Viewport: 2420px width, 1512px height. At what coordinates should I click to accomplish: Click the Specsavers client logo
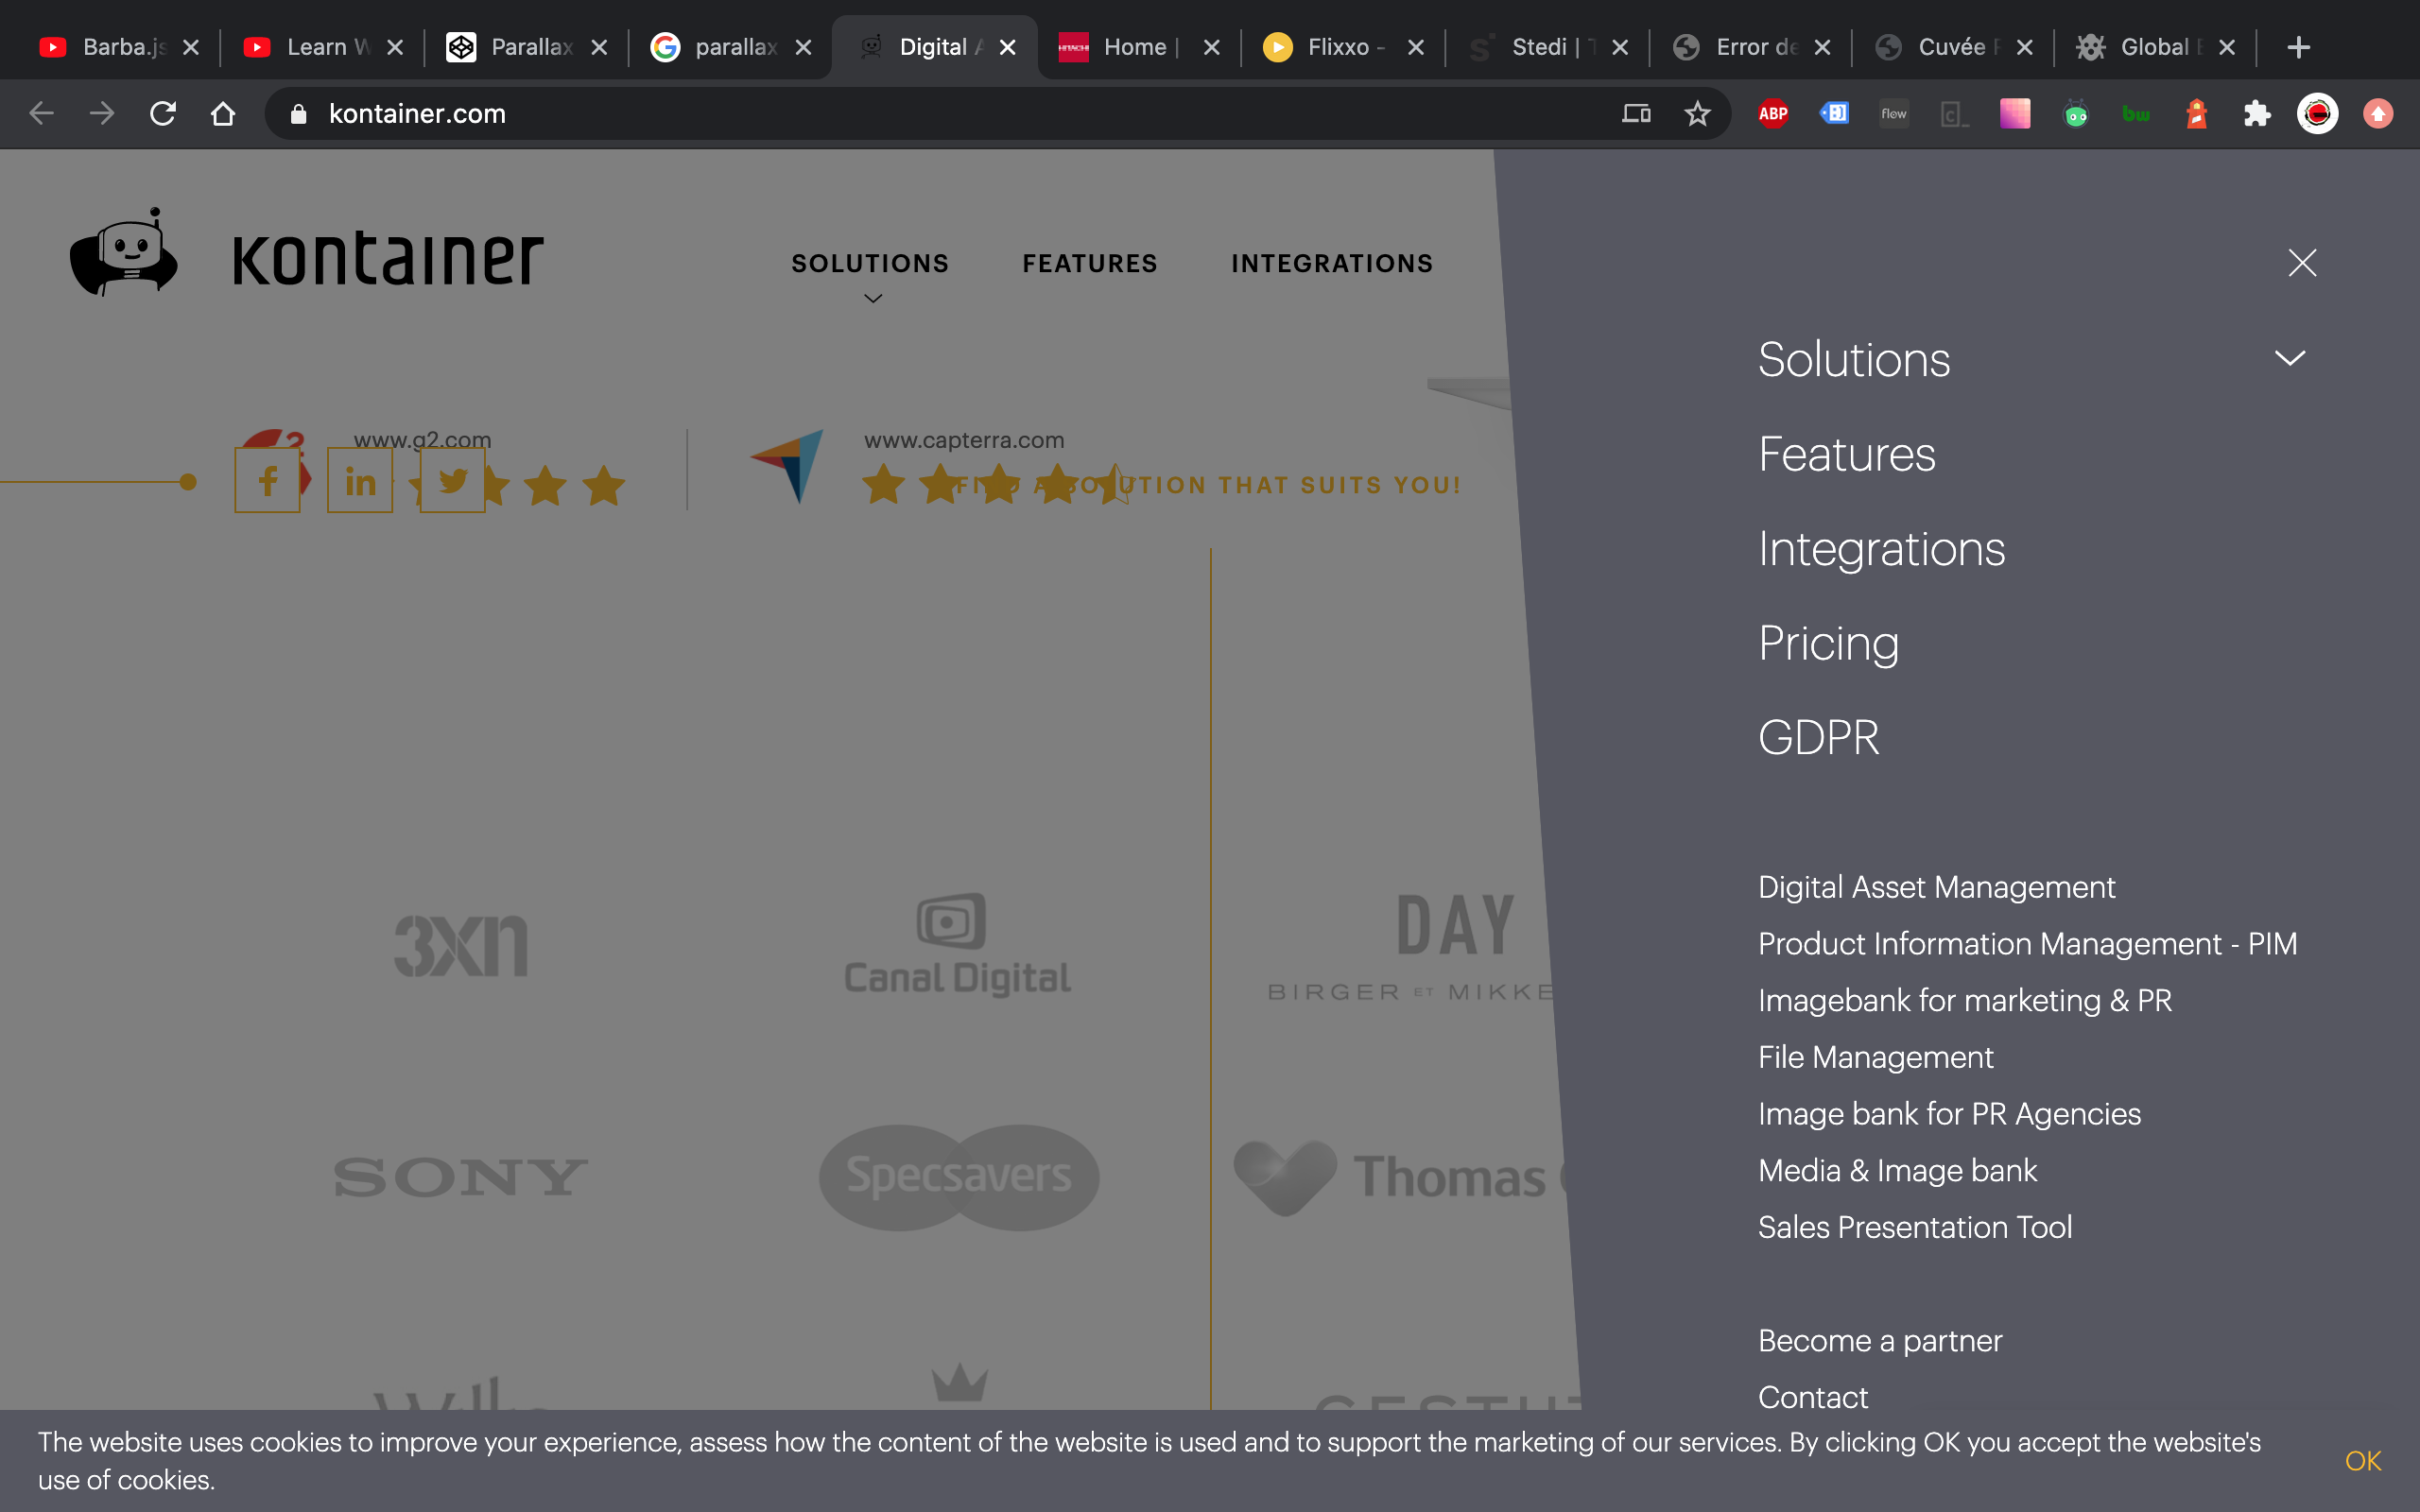959,1177
